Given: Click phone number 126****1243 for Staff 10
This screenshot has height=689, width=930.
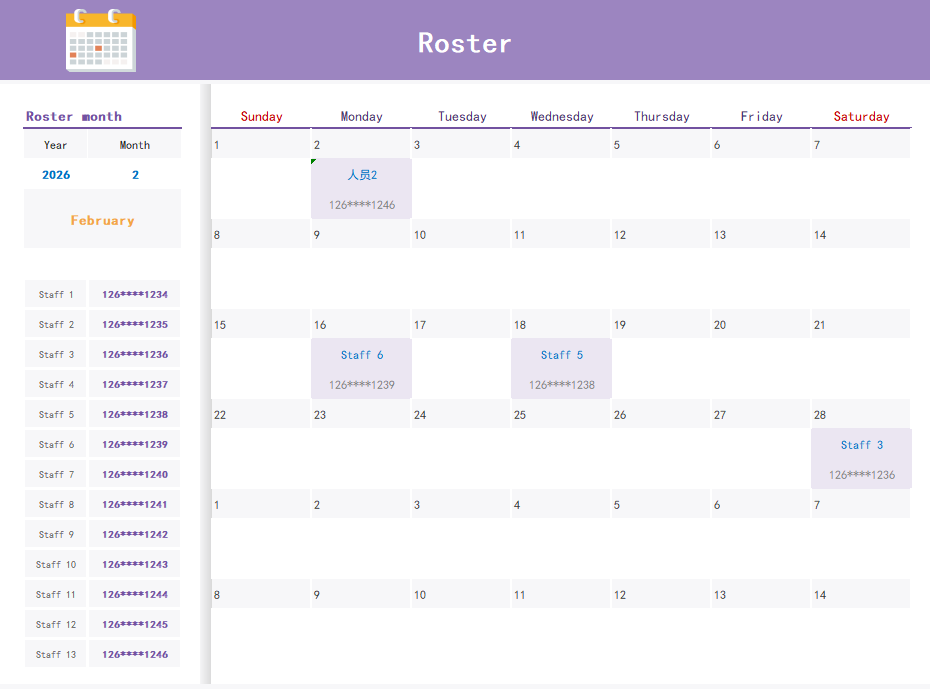Looking at the screenshot, I should click(x=135, y=565).
